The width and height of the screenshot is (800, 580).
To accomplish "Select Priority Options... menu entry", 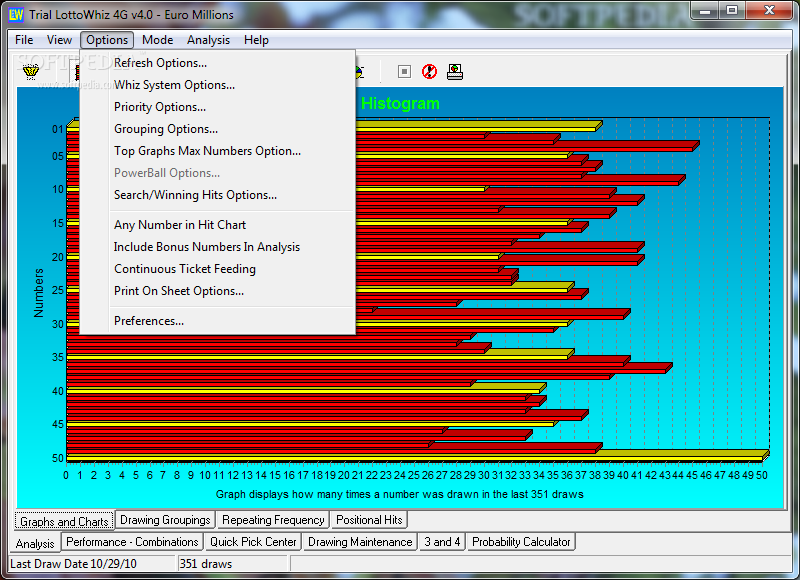I will pyautogui.click(x=218, y=107).
